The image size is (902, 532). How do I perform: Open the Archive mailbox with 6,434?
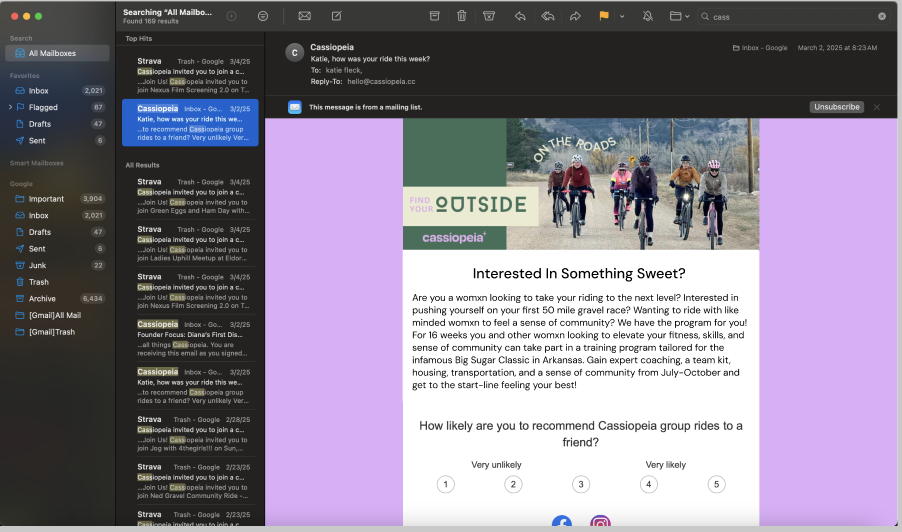[x=57, y=298]
